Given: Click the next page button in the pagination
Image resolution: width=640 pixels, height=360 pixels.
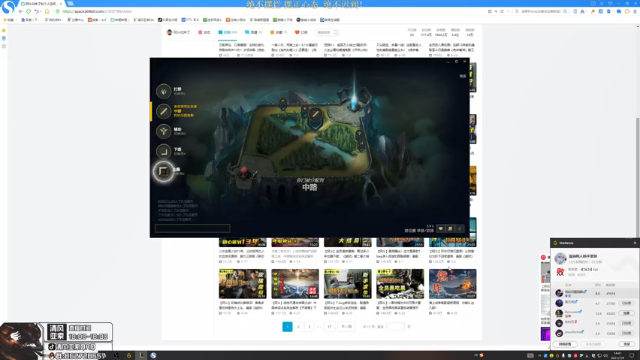Looking at the screenshot, I should click(346, 327).
